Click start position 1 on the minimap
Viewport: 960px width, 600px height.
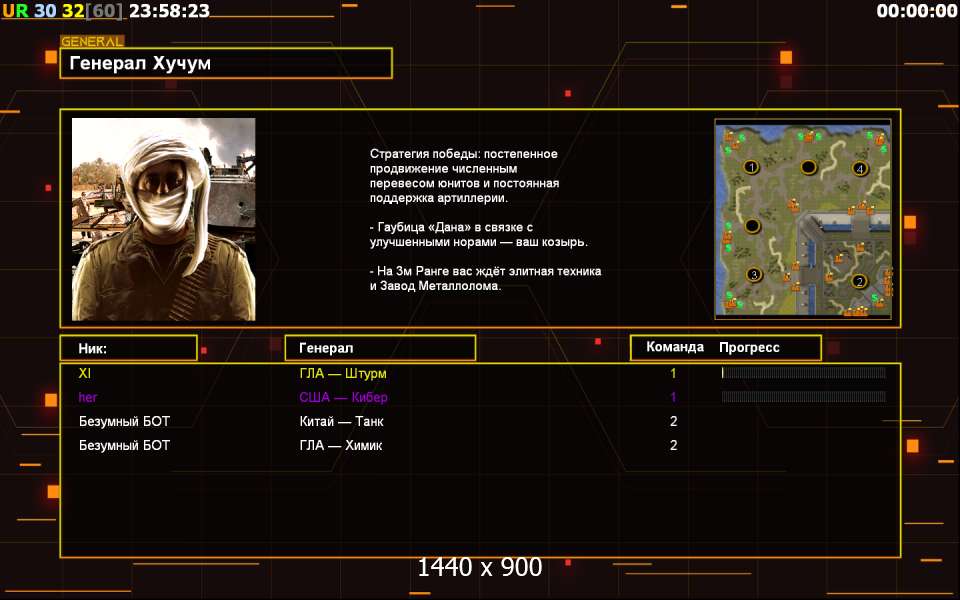pos(751,166)
